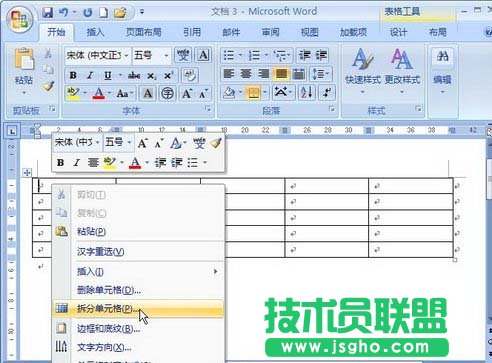Toggle bold in ribbon font group
This screenshot has width=492, height=363.
[x=73, y=76]
